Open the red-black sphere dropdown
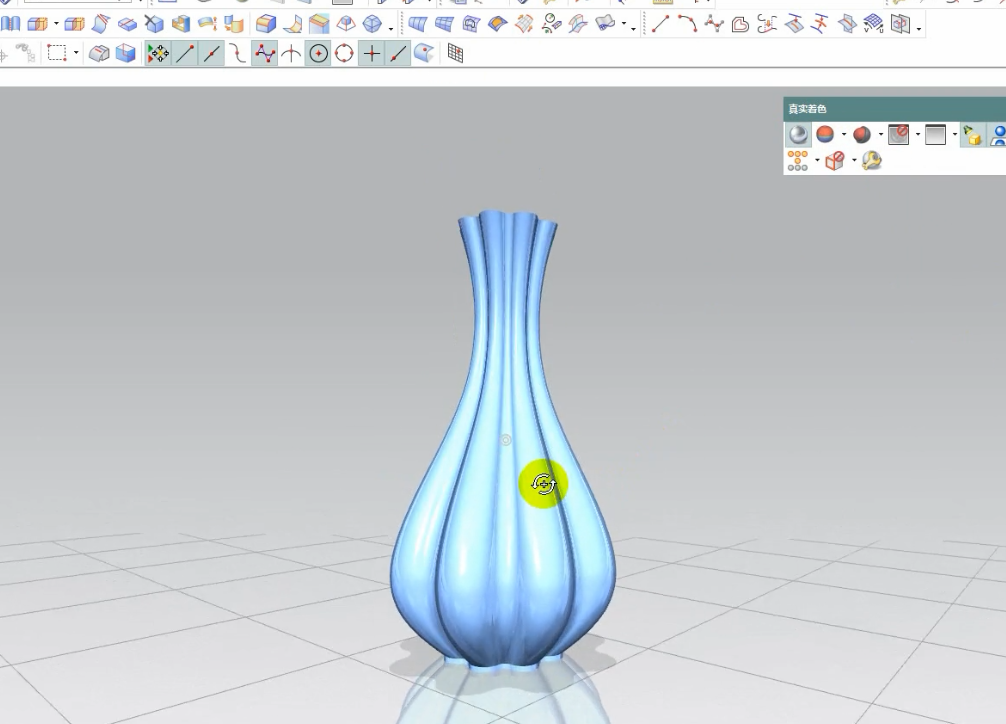Screen dimensions: 1006x724 (x=880, y=134)
